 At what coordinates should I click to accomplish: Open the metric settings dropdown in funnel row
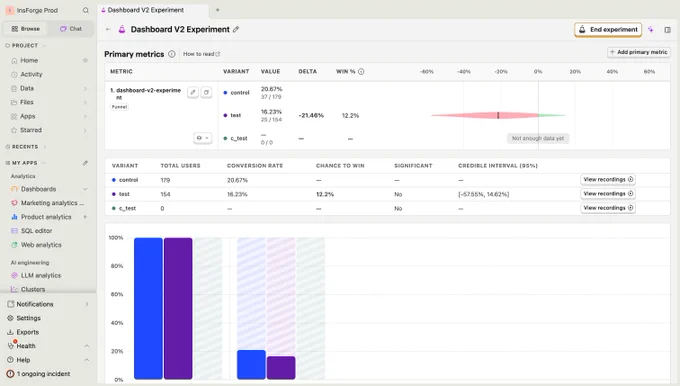click(x=202, y=138)
